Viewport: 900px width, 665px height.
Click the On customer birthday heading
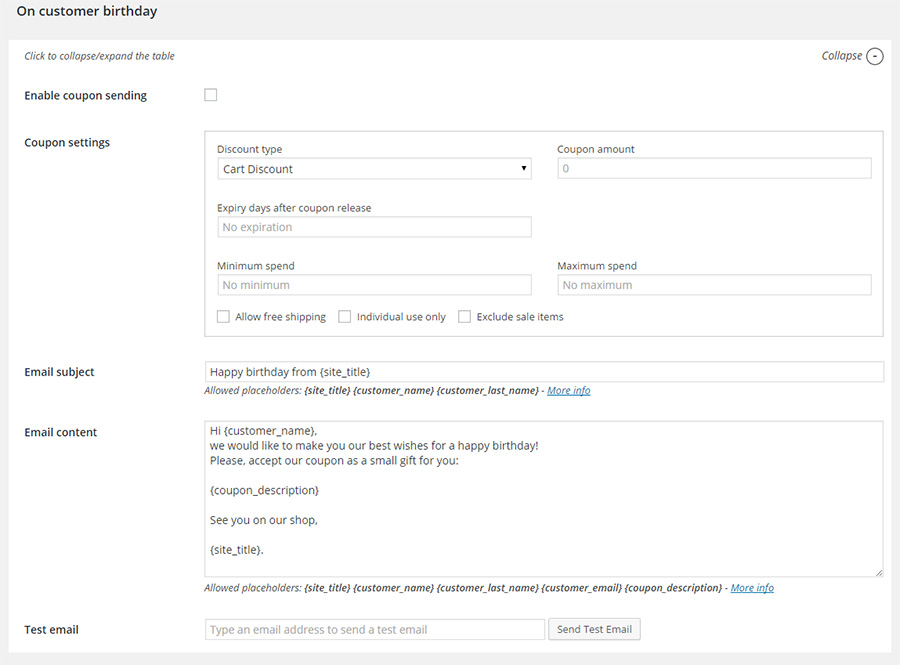click(87, 12)
